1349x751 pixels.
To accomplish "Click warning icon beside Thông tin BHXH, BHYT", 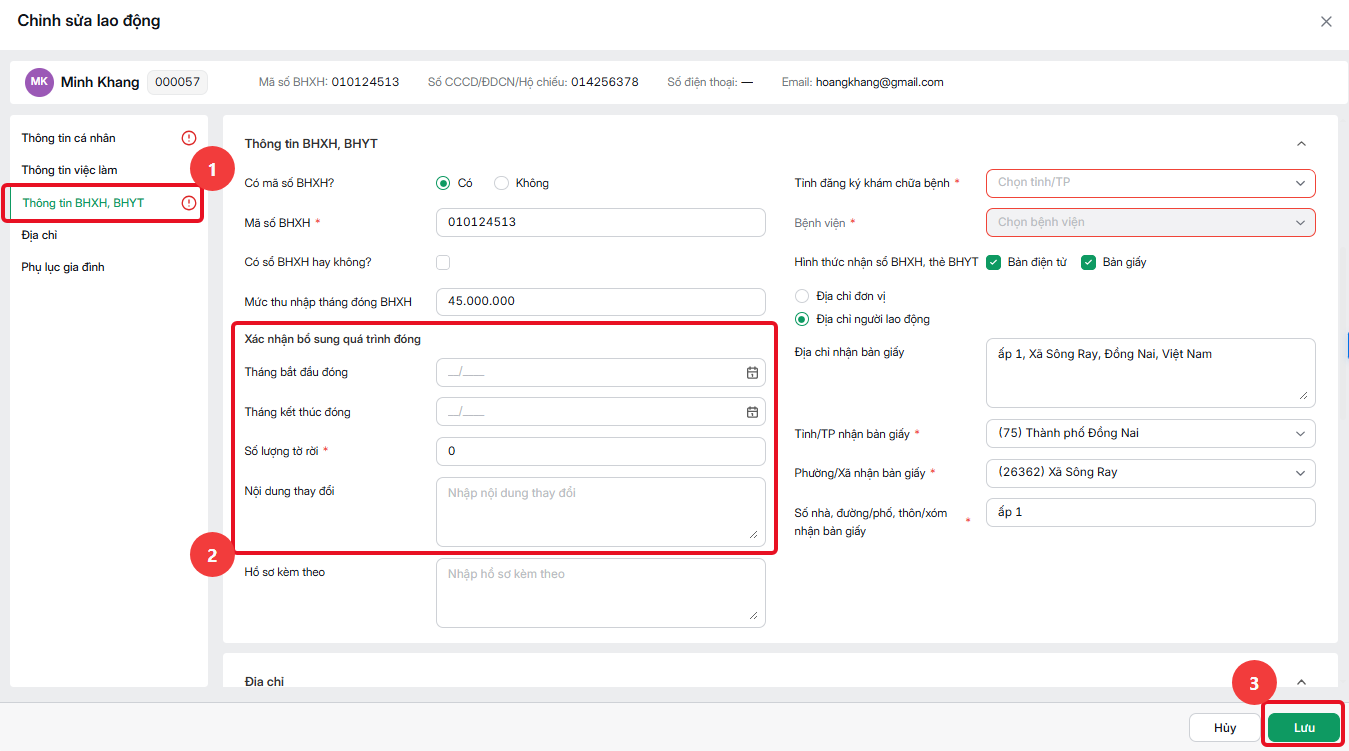I will click(189, 203).
